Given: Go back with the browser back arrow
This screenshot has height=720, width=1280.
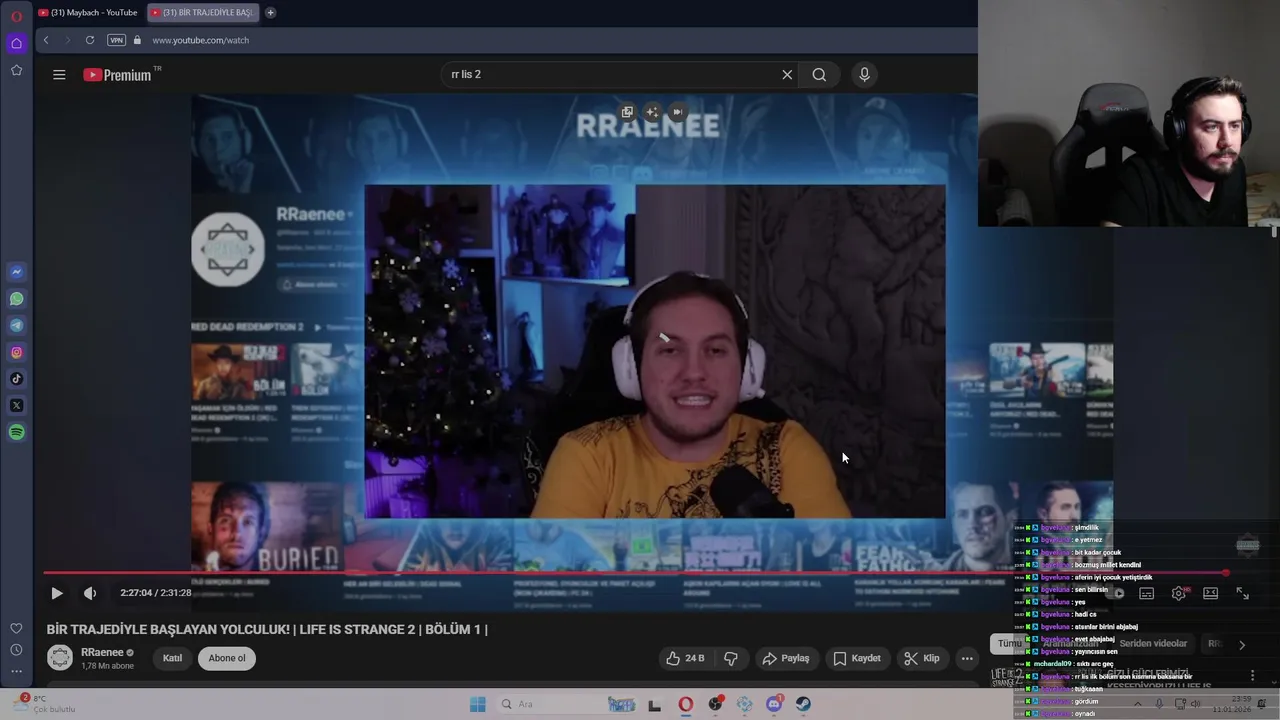Looking at the screenshot, I should (46, 40).
